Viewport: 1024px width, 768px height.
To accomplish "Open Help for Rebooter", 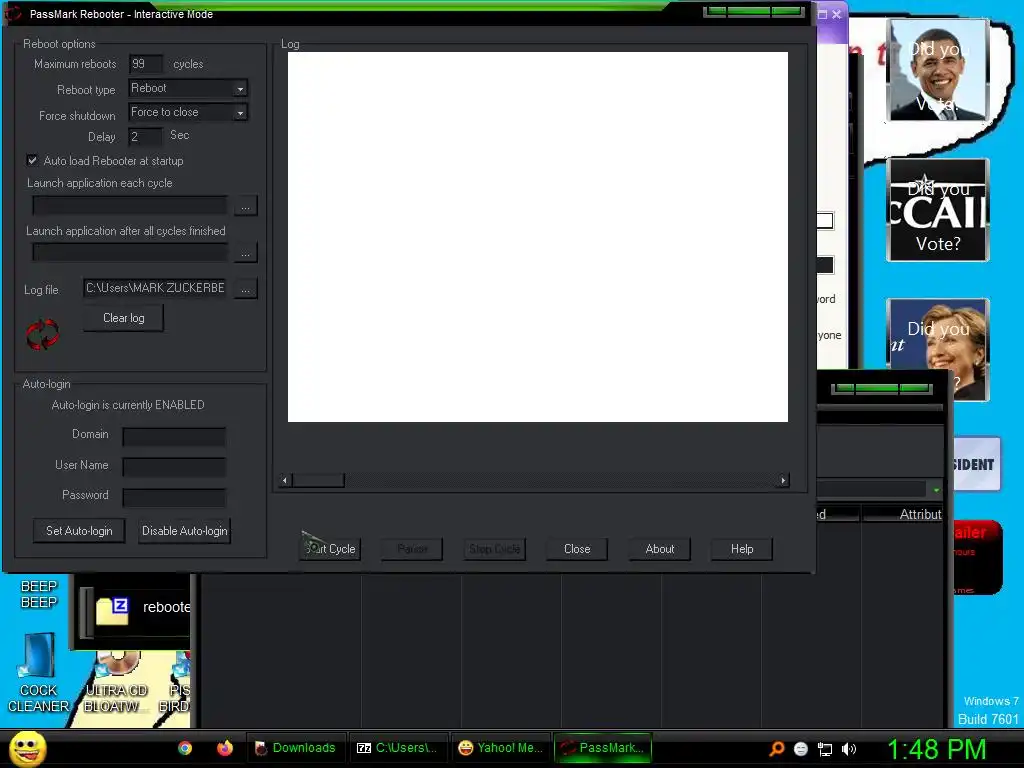I will 742,549.
